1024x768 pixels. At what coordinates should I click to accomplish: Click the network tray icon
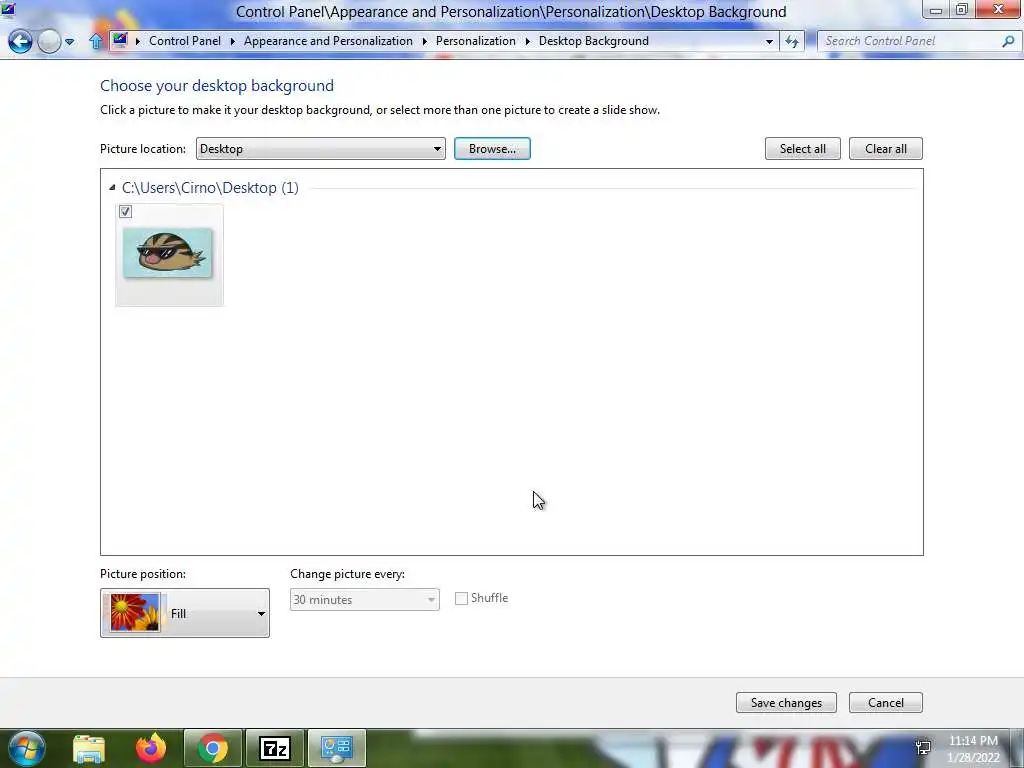[923, 748]
